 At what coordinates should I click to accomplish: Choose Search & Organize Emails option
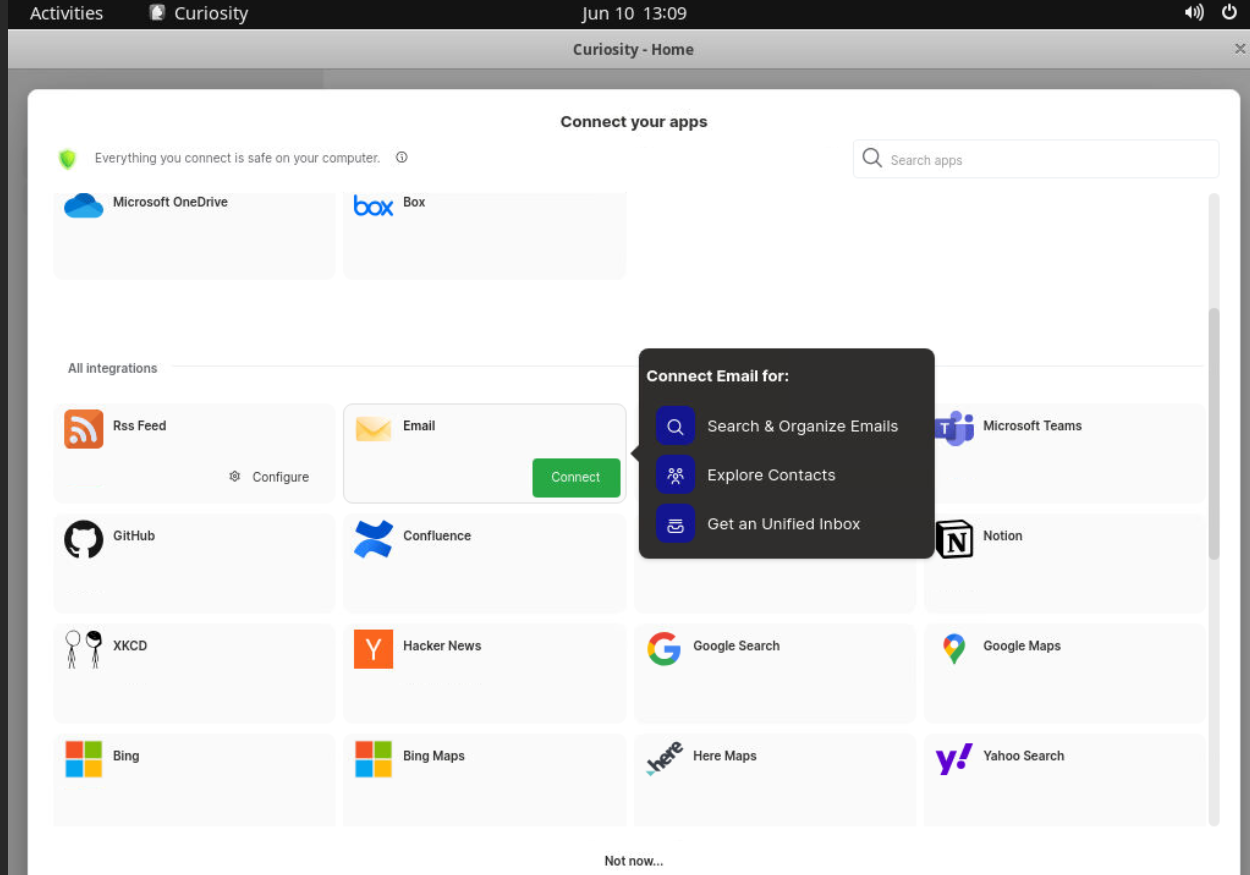(802, 426)
